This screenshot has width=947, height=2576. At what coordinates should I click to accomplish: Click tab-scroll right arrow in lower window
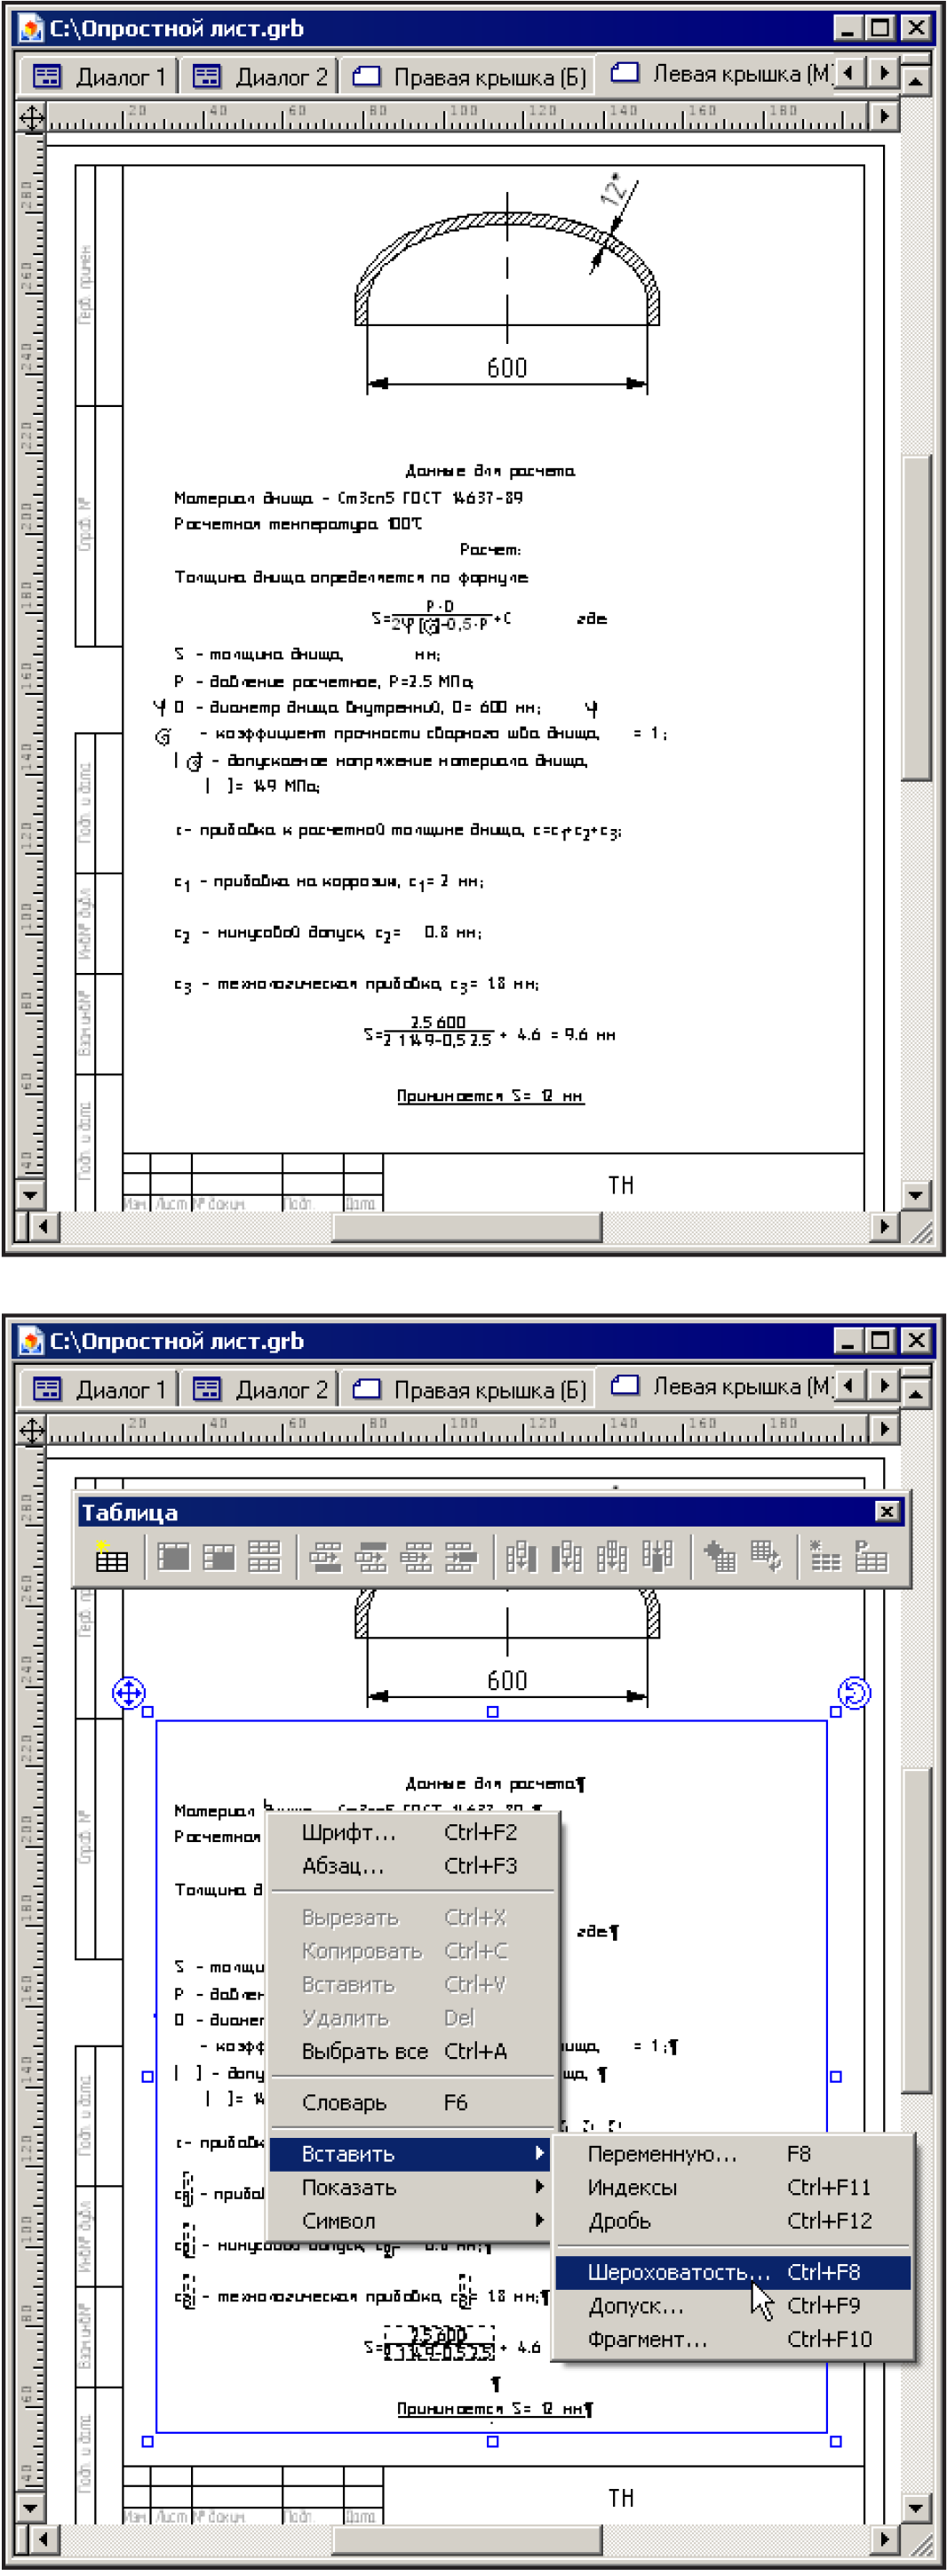click(x=882, y=1385)
